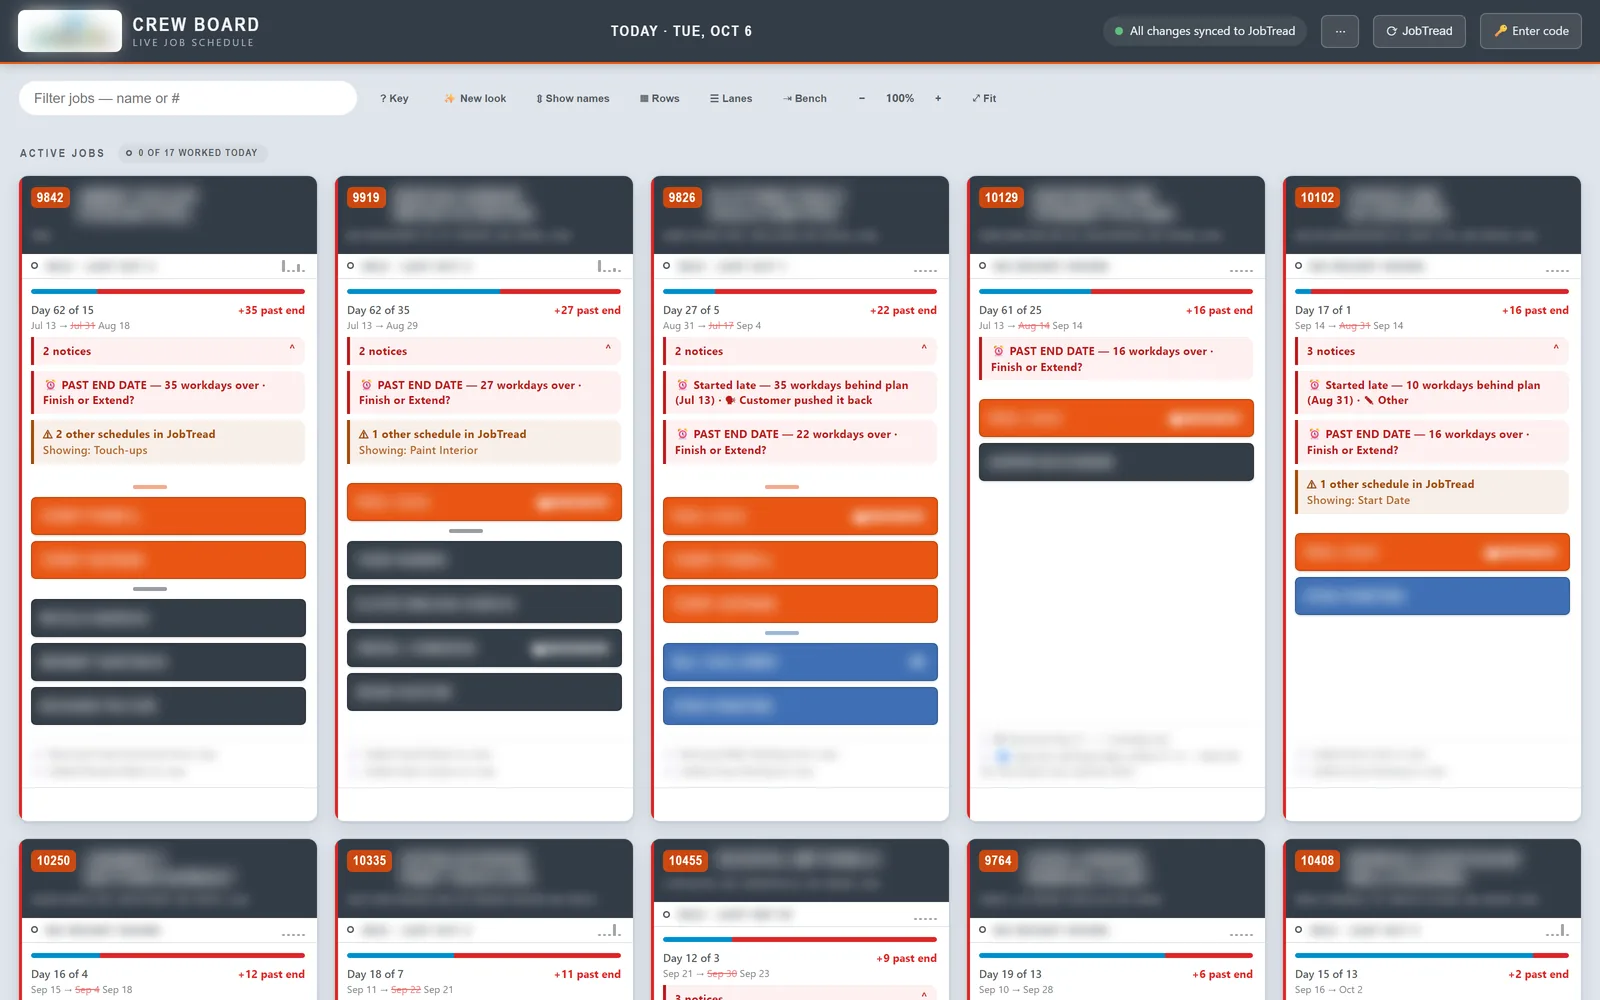The height and width of the screenshot is (1000, 1600).
Task: Click PAST END DATE 35 workdays over notice
Action: pos(168,392)
